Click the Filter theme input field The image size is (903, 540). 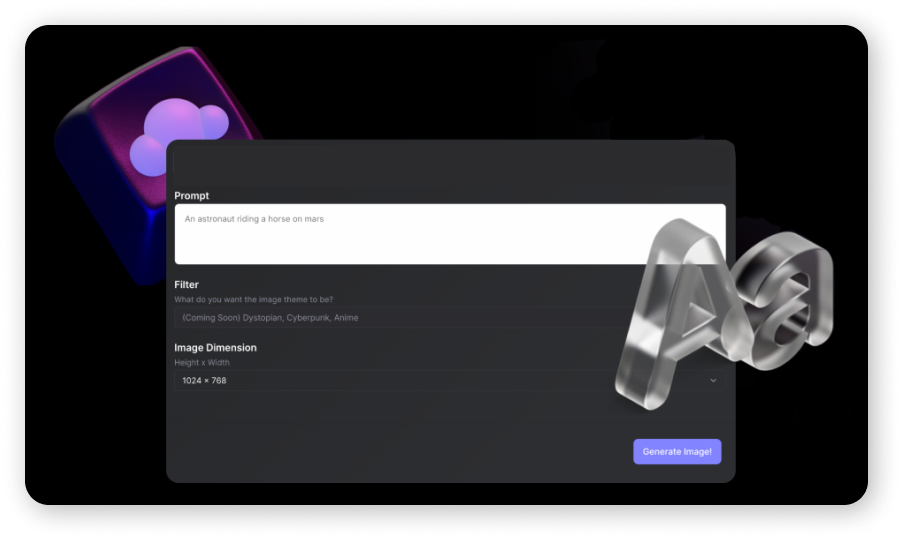point(403,318)
